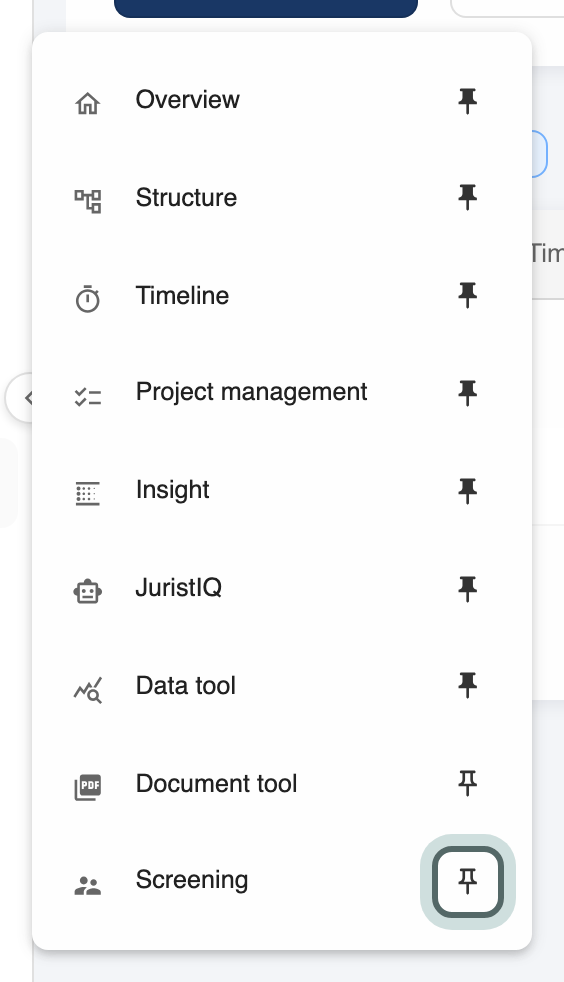Image resolution: width=564 pixels, height=982 pixels.
Task: Select the Insight menu entry
Action: click(172, 490)
